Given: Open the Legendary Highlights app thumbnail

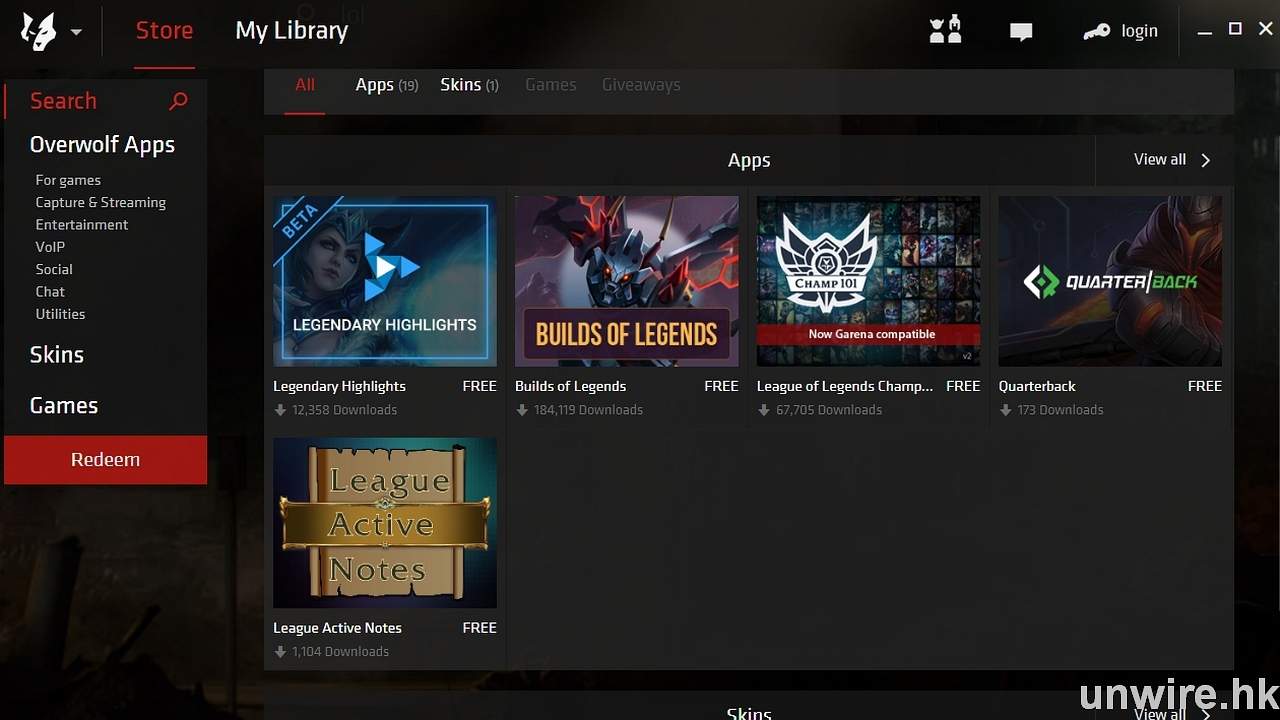Looking at the screenshot, I should [385, 281].
